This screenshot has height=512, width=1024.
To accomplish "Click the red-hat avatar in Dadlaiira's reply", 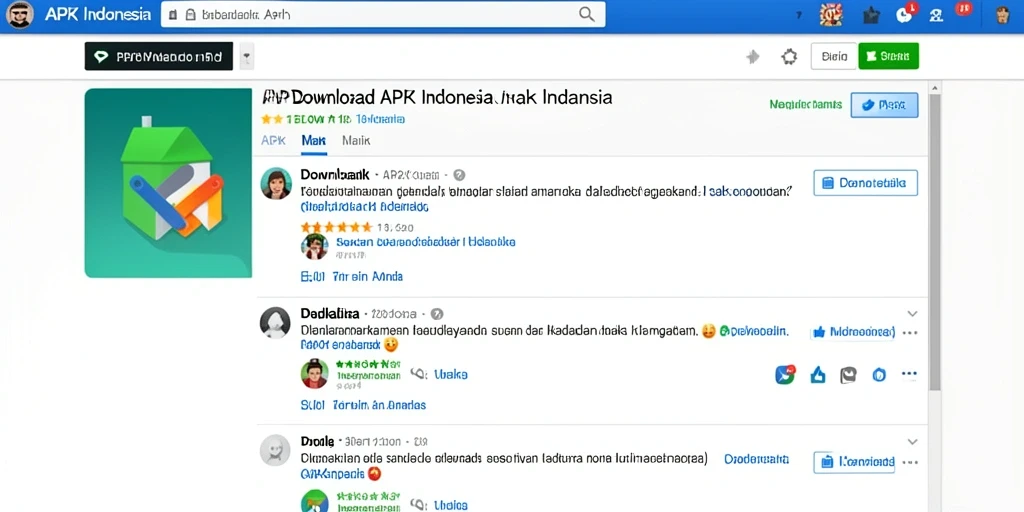I will point(314,374).
